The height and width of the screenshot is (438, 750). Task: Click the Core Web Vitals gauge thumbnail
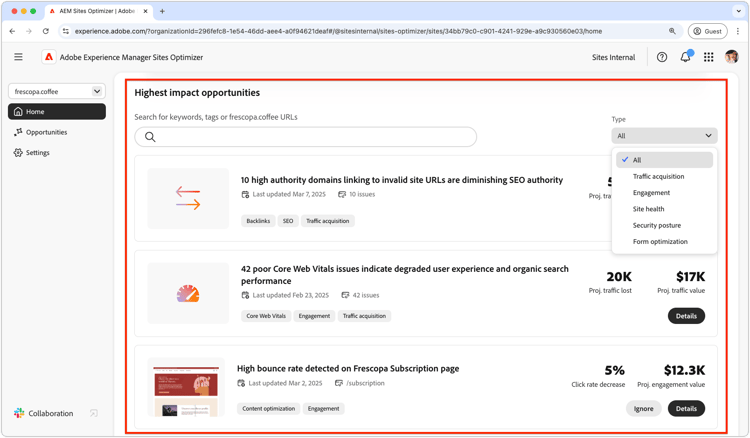tap(188, 293)
